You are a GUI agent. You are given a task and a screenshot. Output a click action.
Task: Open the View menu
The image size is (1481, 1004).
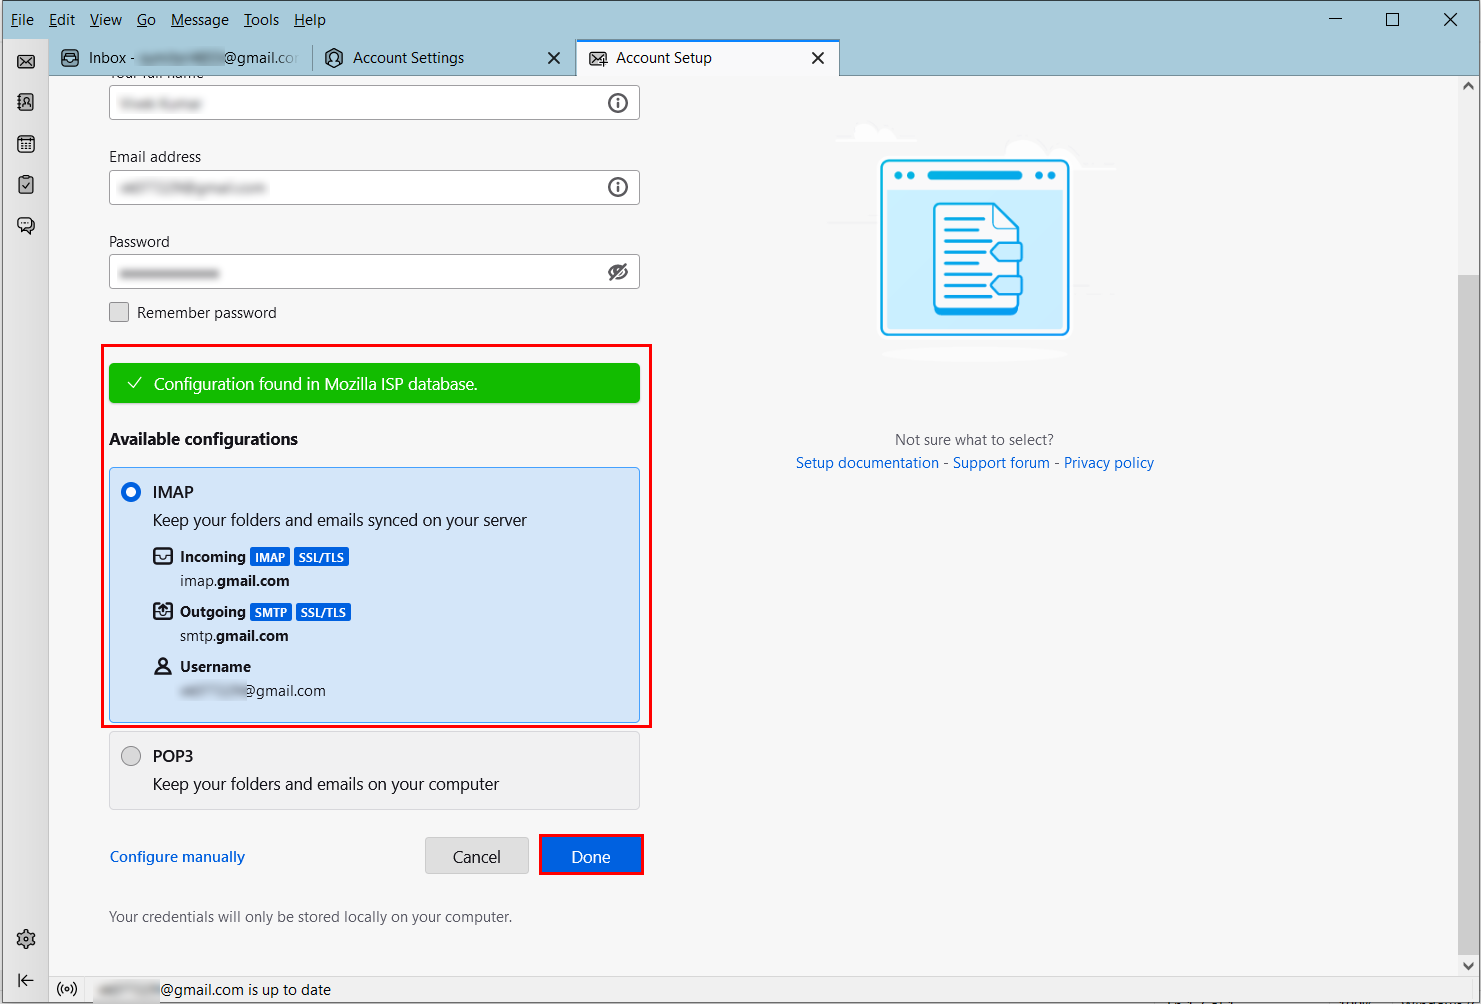coord(105,20)
